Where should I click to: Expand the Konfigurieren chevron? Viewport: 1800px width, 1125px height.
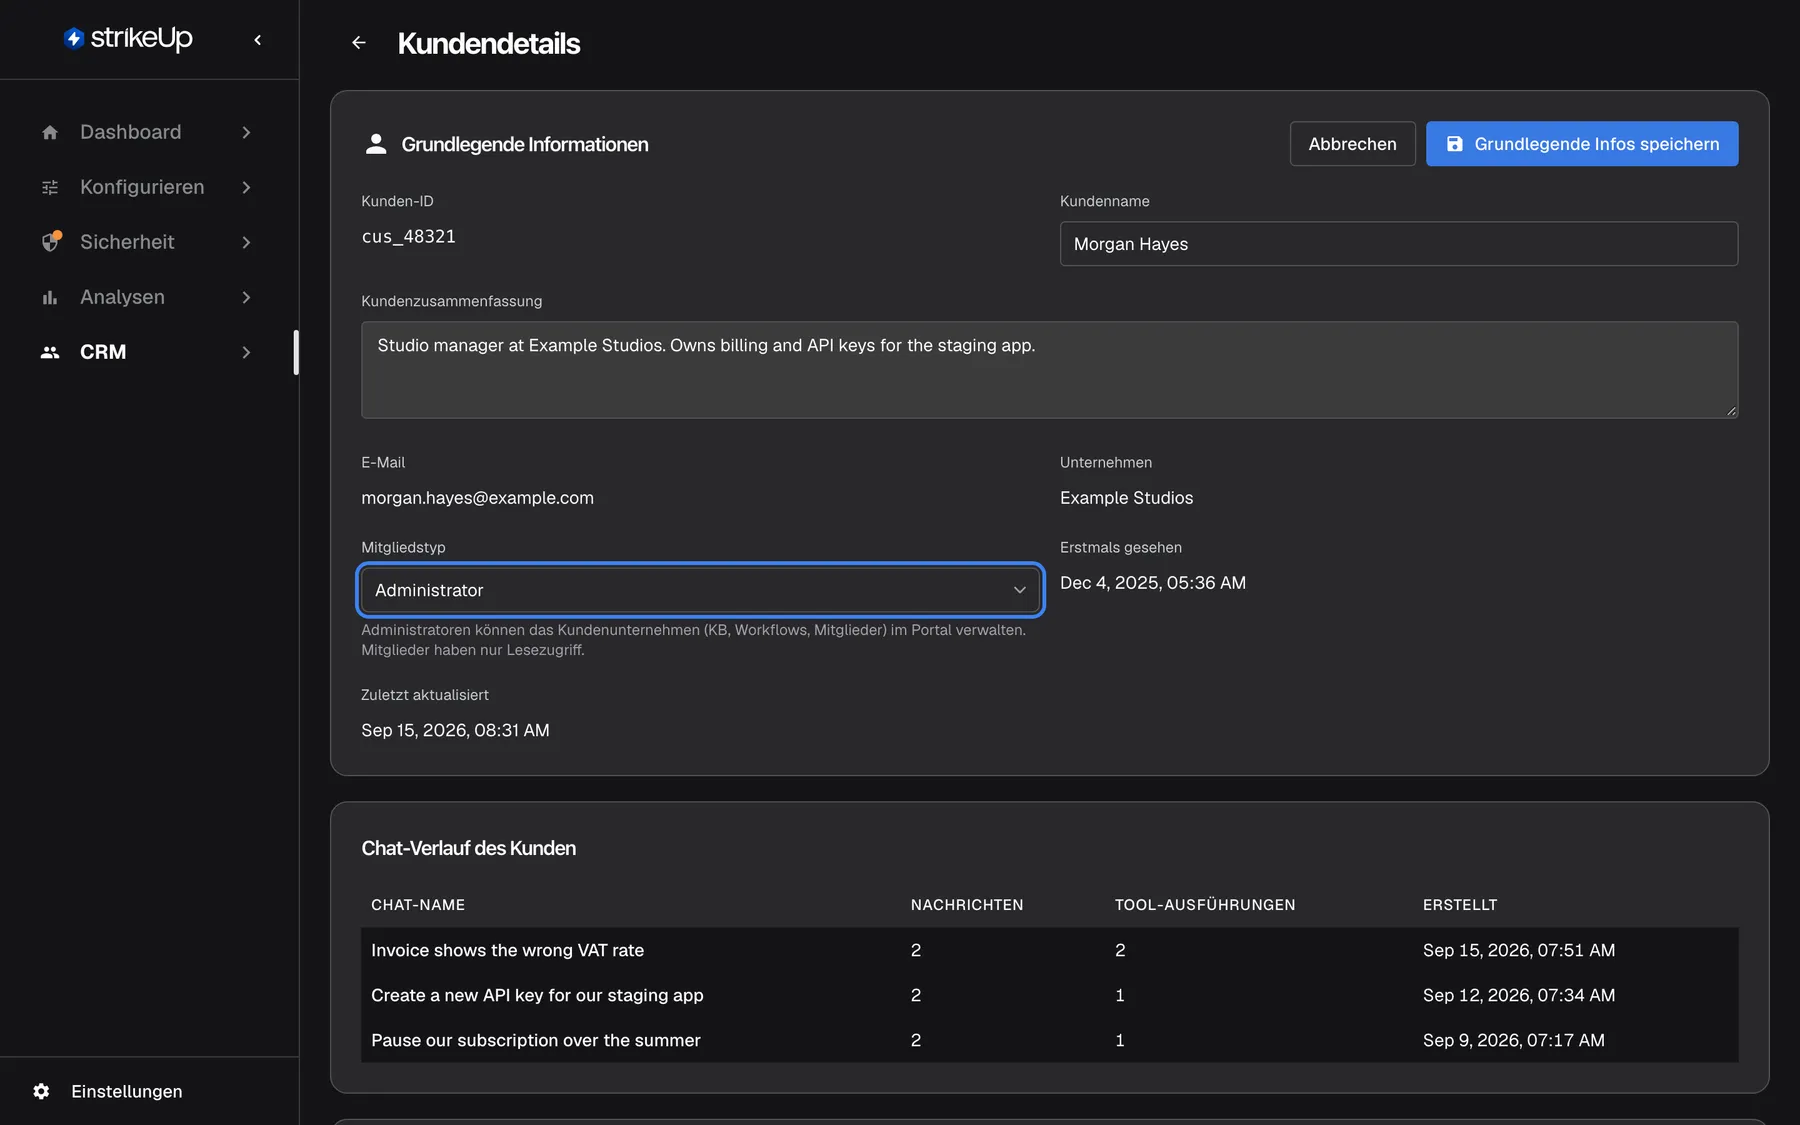pyautogui.click(x=246, y=187)
